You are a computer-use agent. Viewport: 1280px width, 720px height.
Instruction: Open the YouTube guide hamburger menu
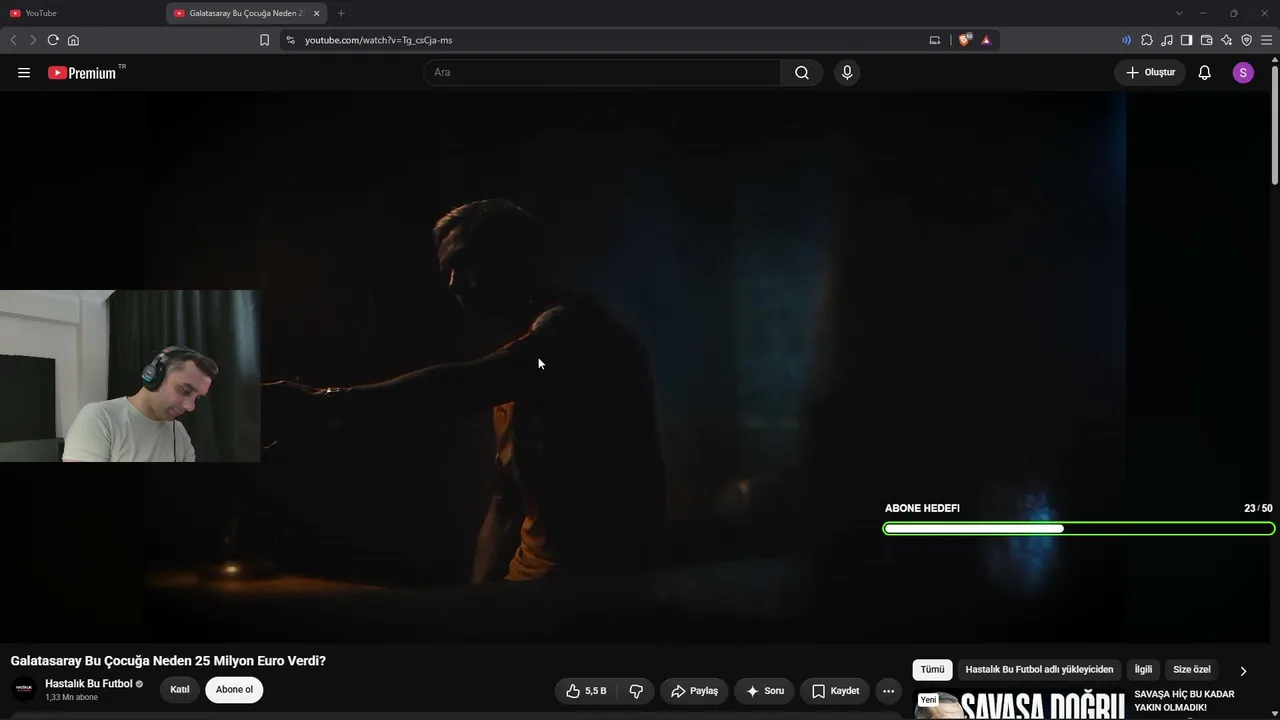tap(24, 73)
